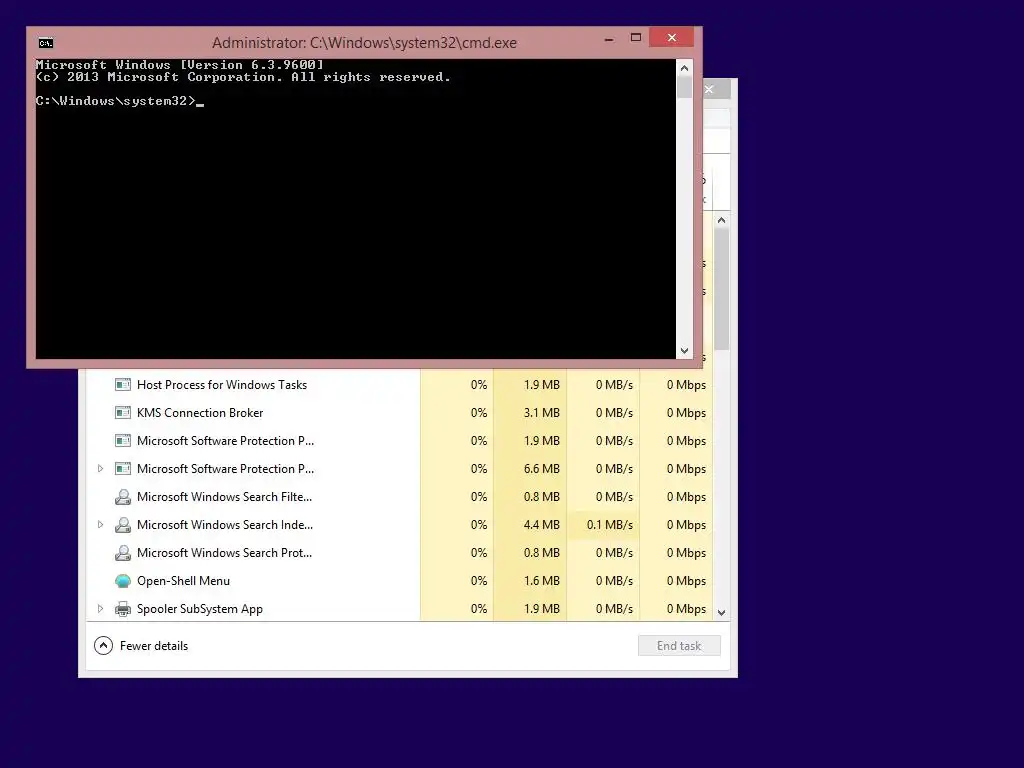Select the Host Process for Windows Tasks icon
1024x768 pixels.
pyautogui.click(x=123, y=385)
